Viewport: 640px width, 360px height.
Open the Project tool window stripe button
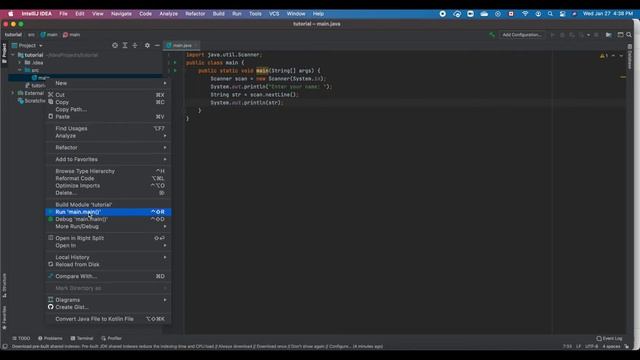click(4, 53)
